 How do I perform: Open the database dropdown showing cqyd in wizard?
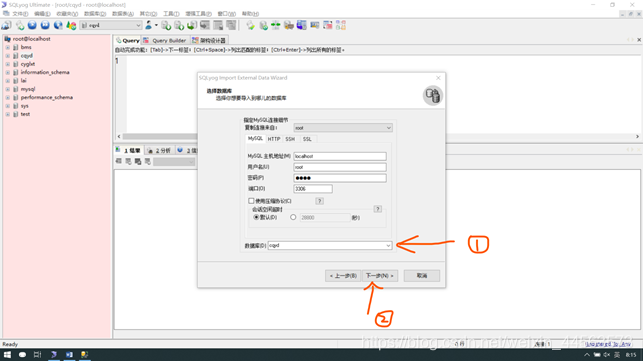(330, 245)
